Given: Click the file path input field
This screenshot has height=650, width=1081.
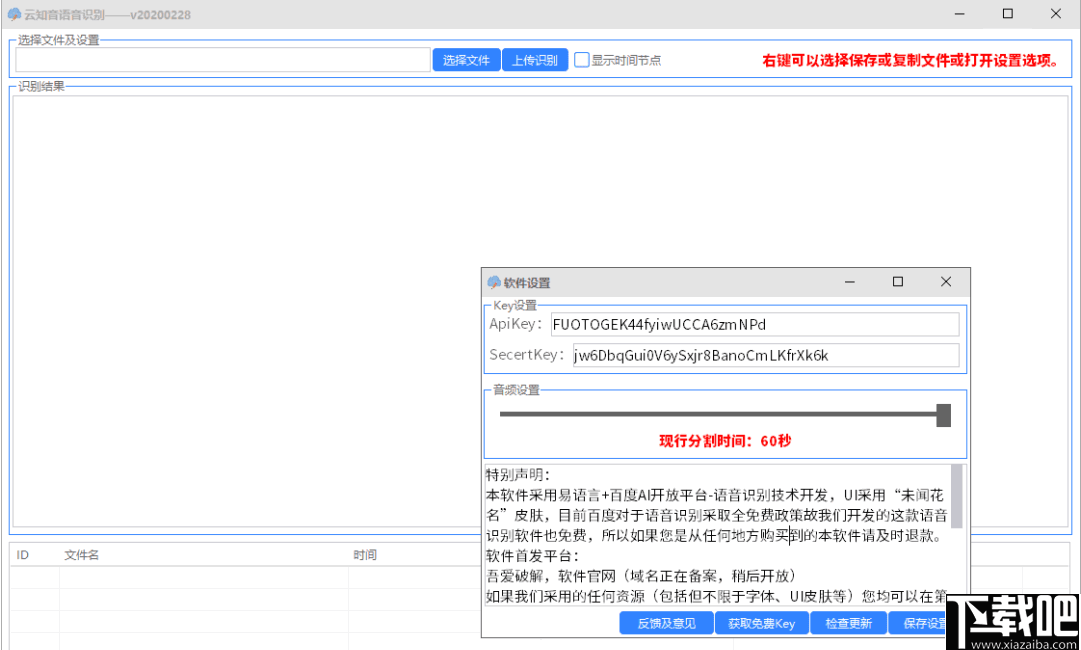Looking at the screenshot, I should point(220,60).
